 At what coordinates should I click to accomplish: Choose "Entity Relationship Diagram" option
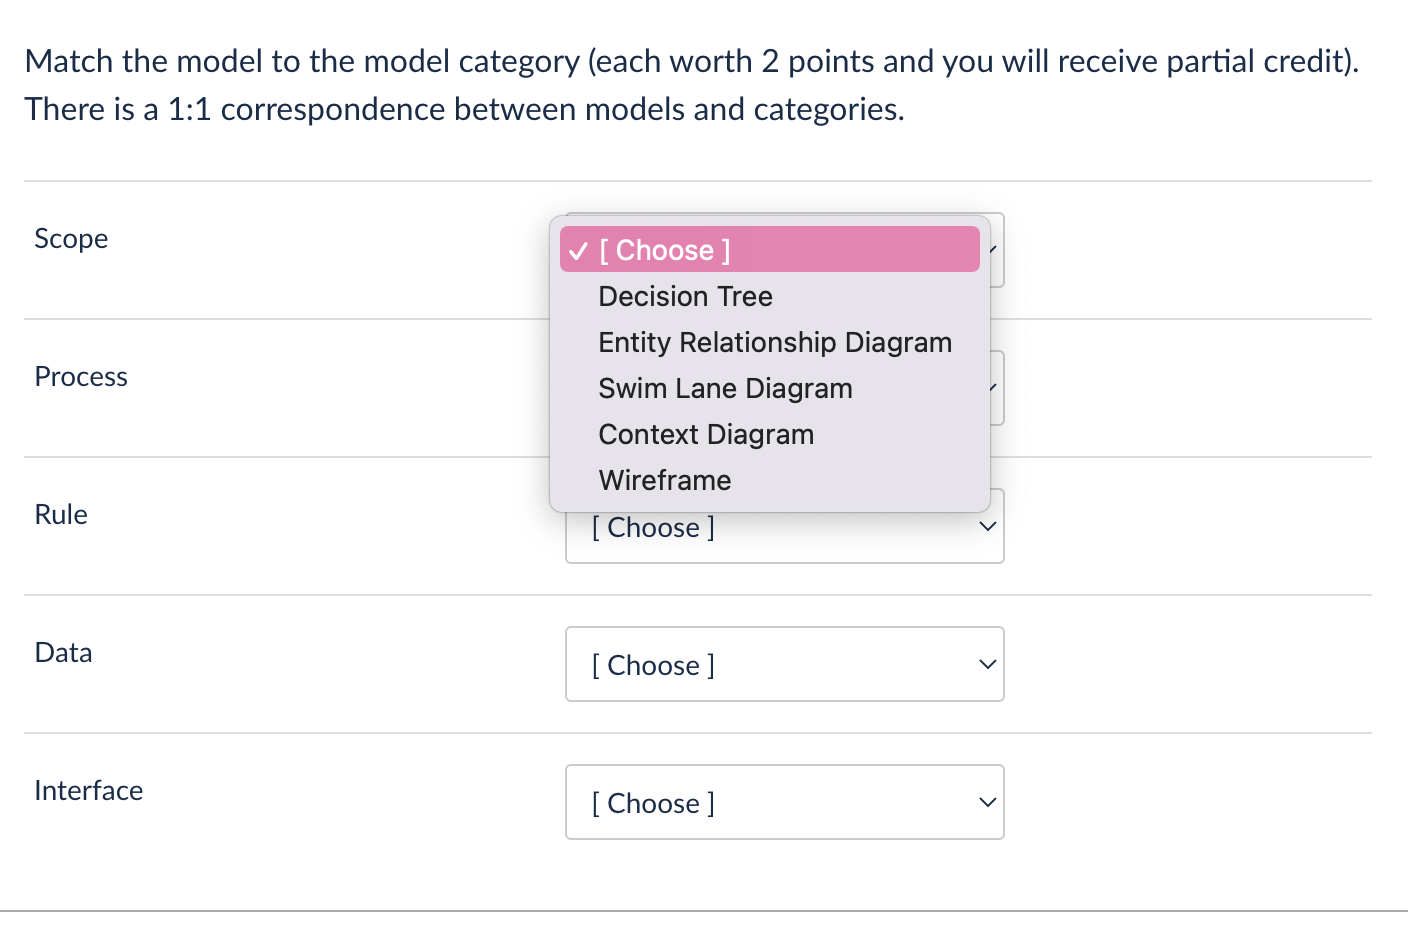click(774, 342)
